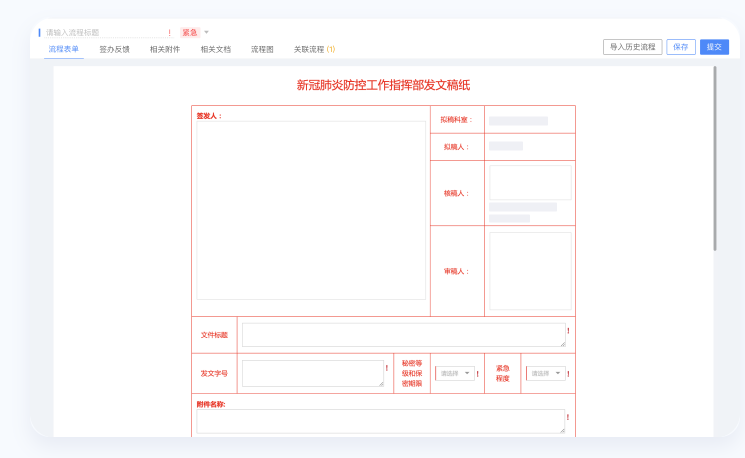The width and height of the screenshot is (745, 458).
Task: Submit the form with 提交 button
Action: tap(714, 47)
